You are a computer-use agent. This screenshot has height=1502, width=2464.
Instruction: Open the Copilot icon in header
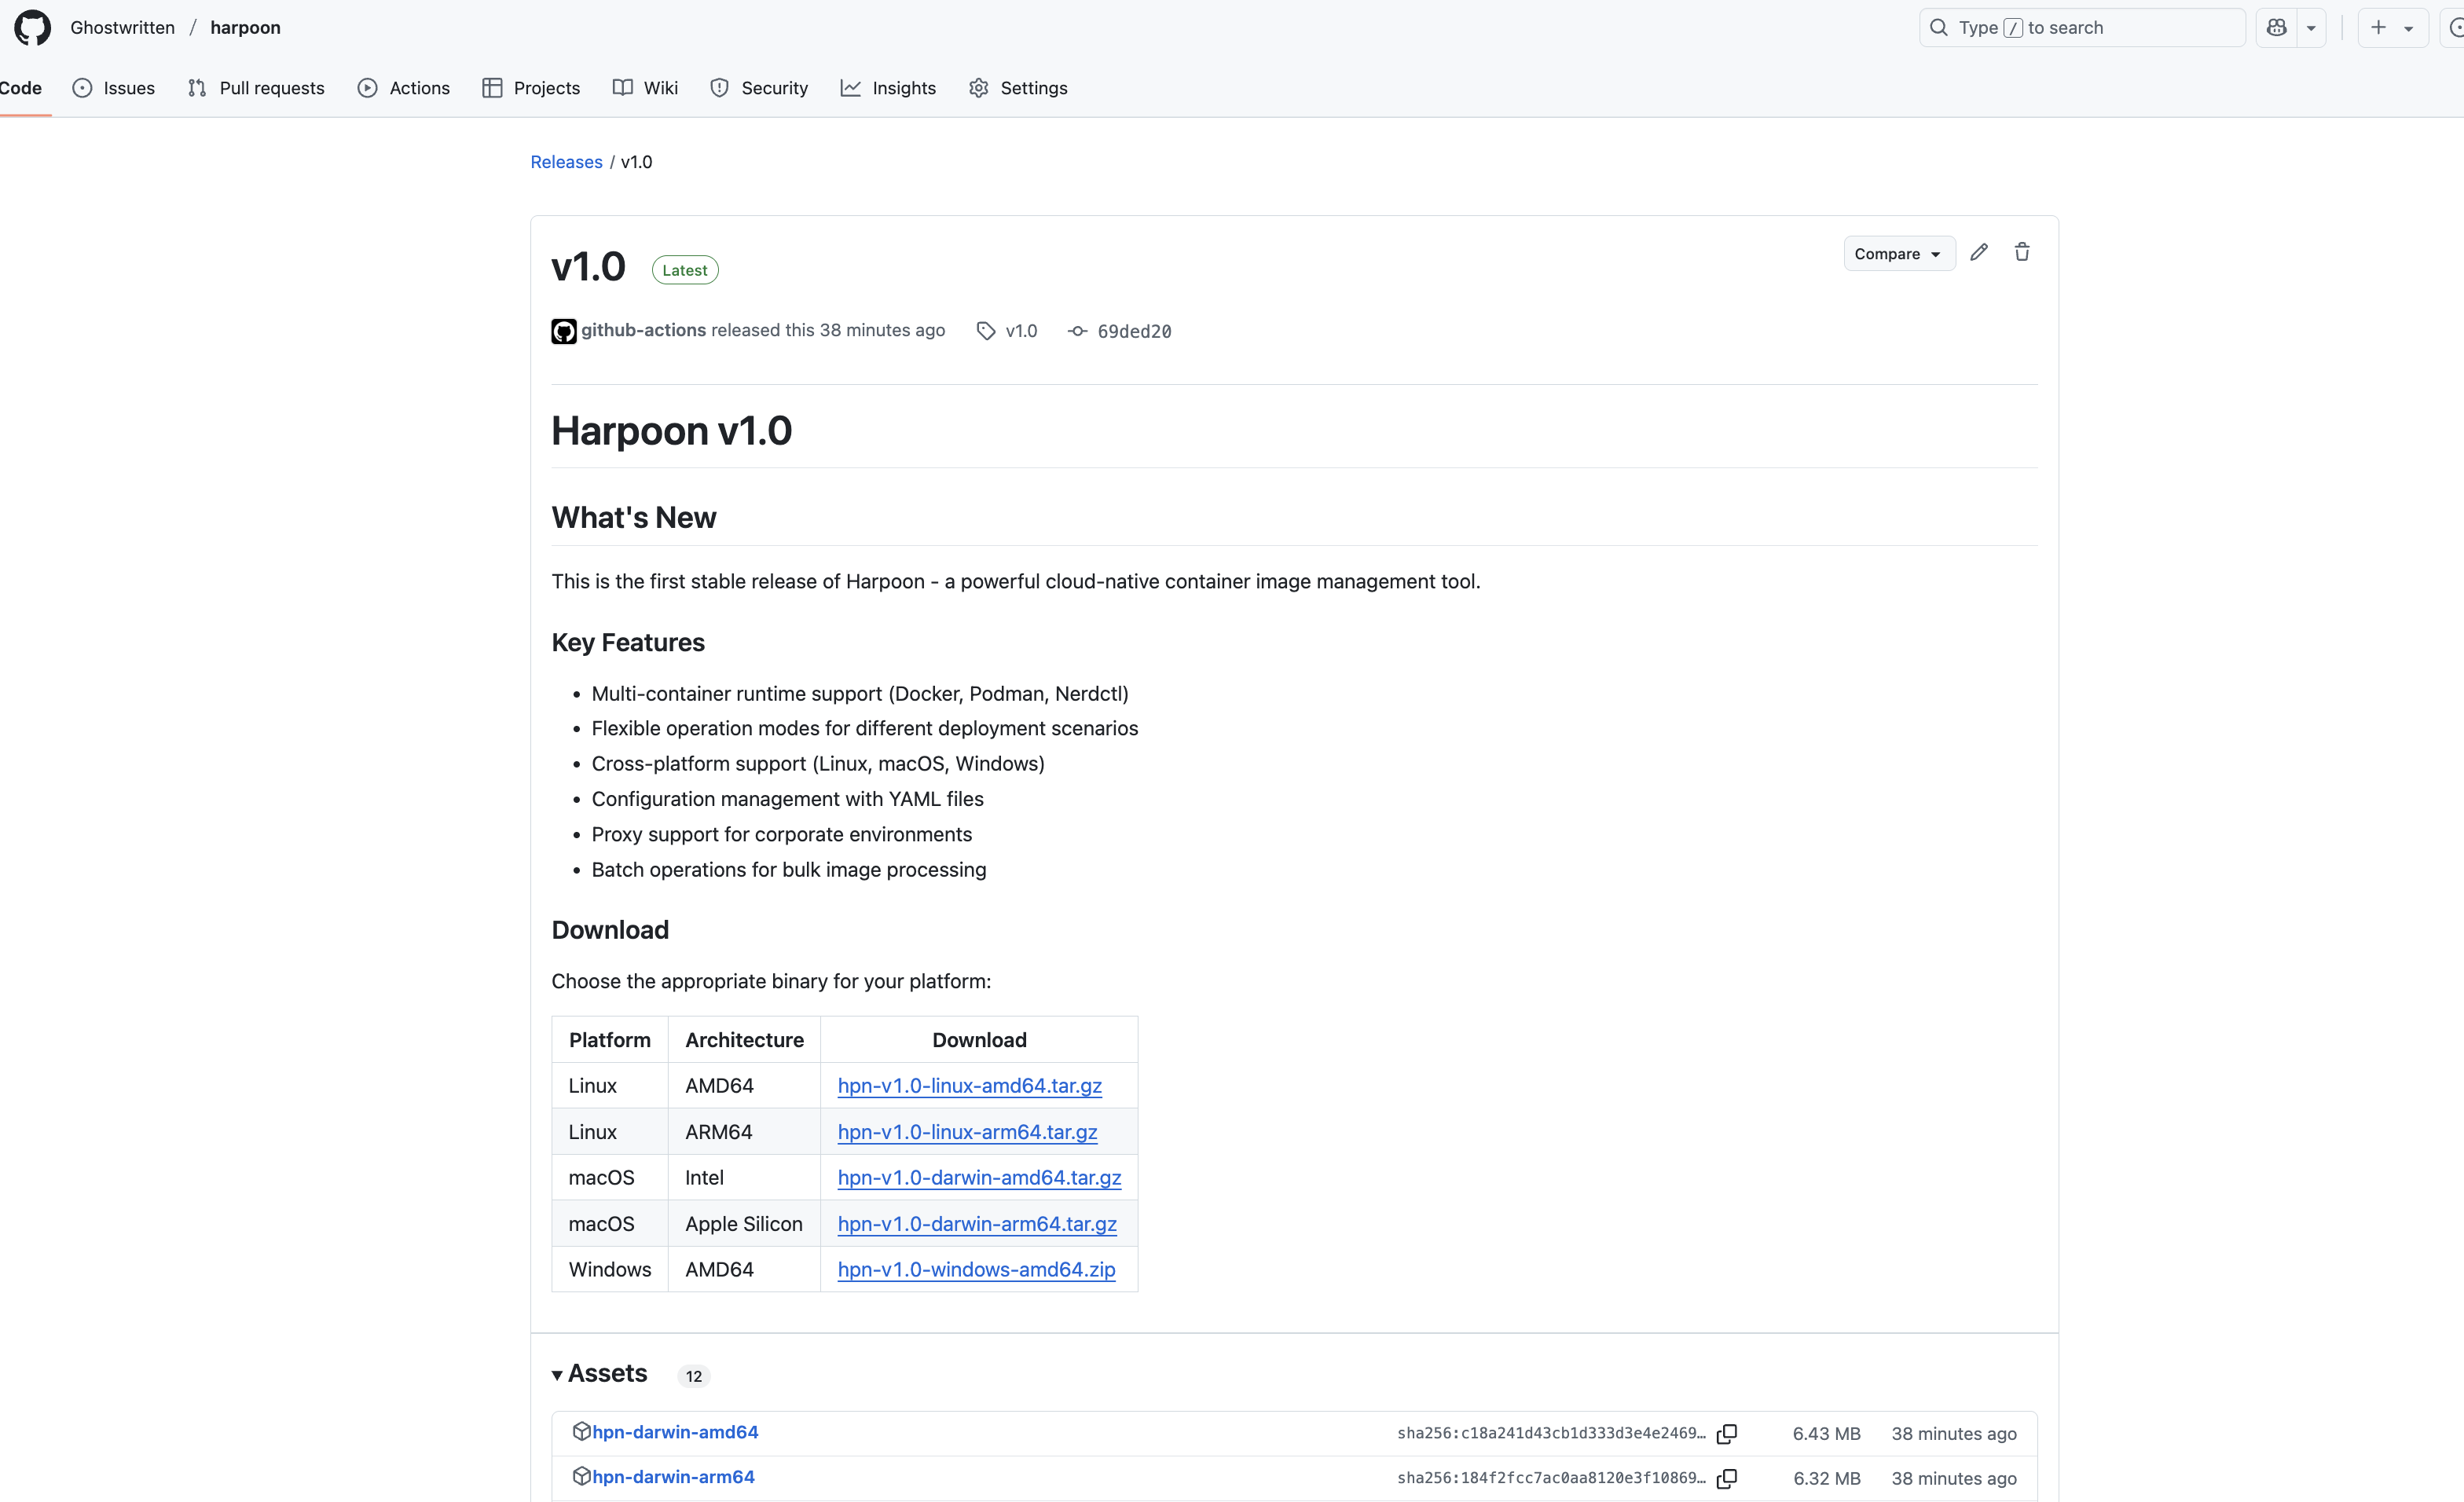[x=2277, y=28]
